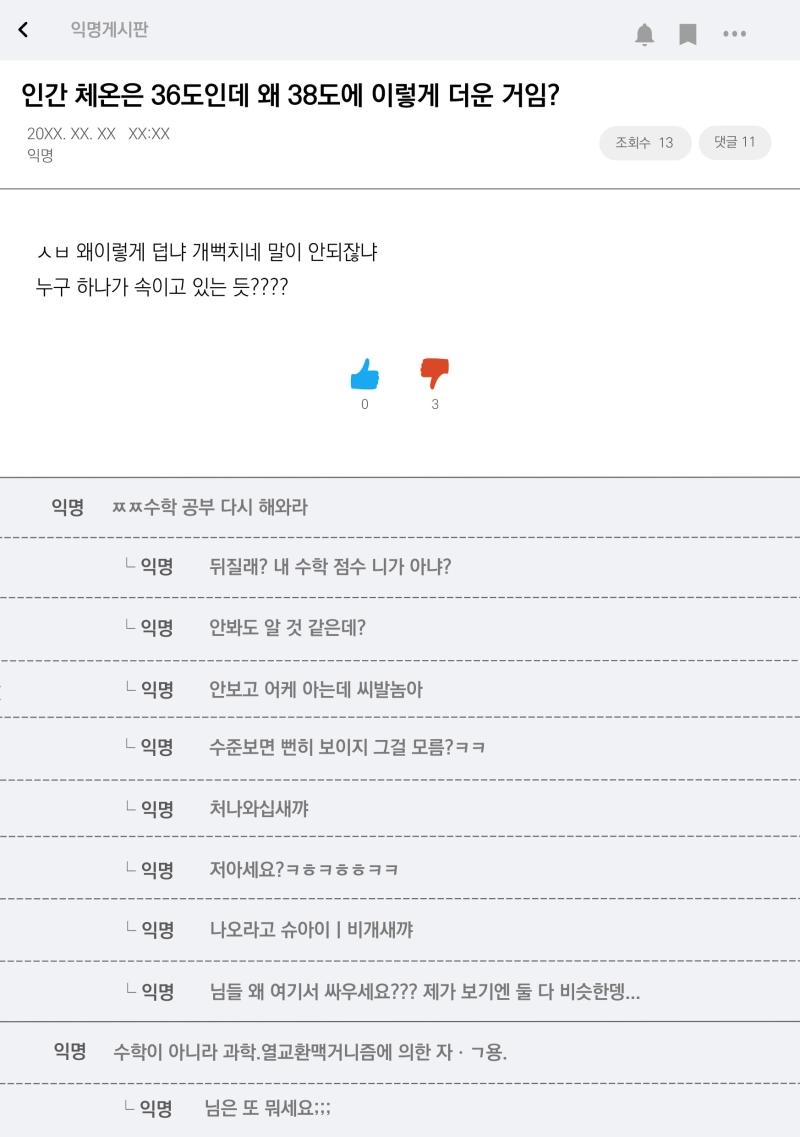Select comment '수학이 아니라 과학.열교환맥거니즘'
This screenshot has width=800, height=1137.
pos(310,1052)
